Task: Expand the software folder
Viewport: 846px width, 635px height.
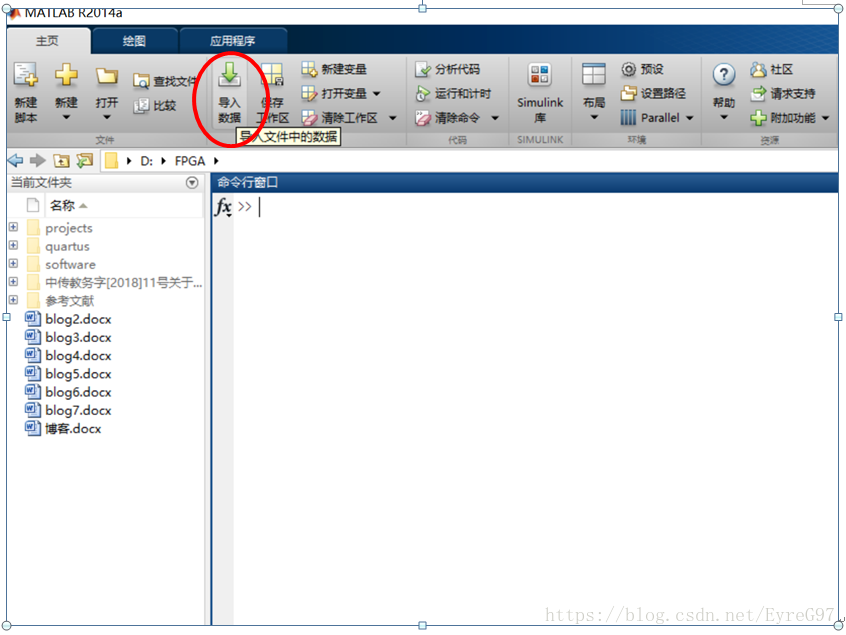Action: pyautogui.click(x=13, y=263)
